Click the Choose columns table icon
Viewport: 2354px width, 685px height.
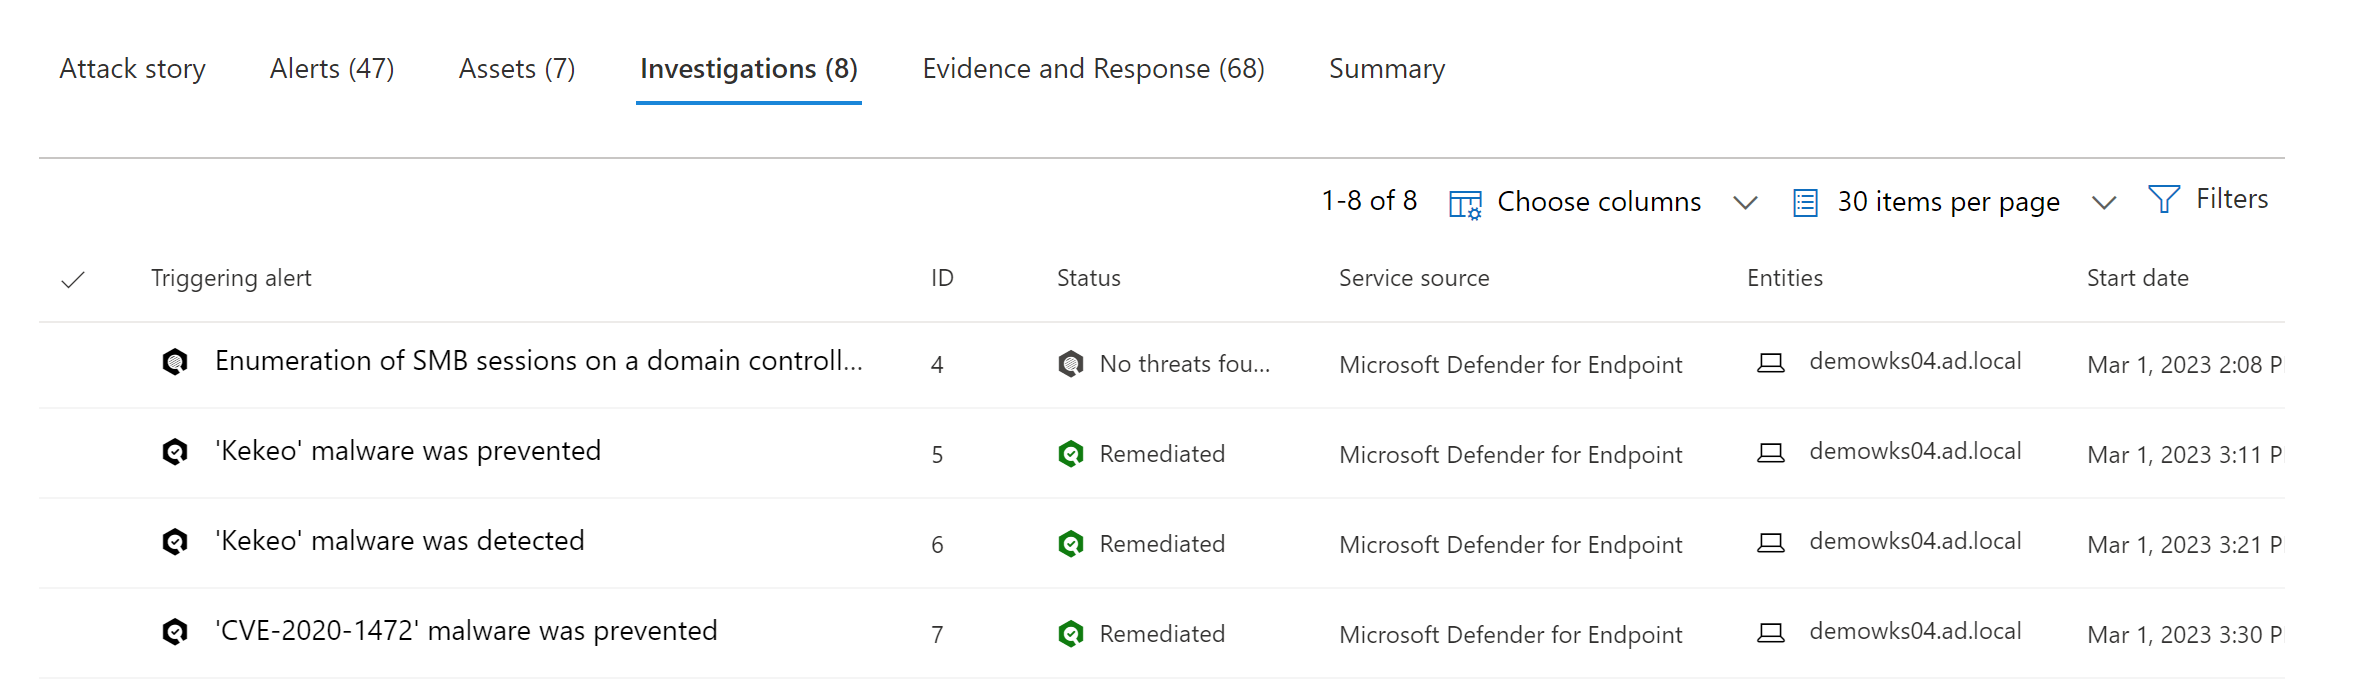tap(1465, 203)
